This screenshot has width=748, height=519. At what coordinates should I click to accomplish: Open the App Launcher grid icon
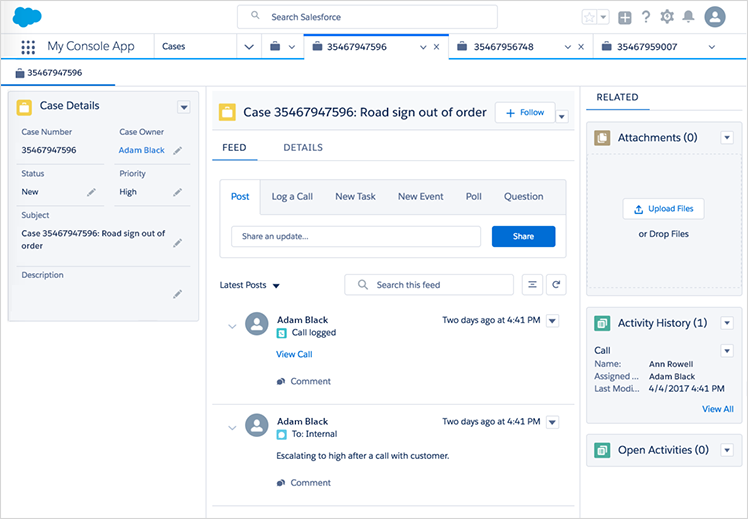28,47
